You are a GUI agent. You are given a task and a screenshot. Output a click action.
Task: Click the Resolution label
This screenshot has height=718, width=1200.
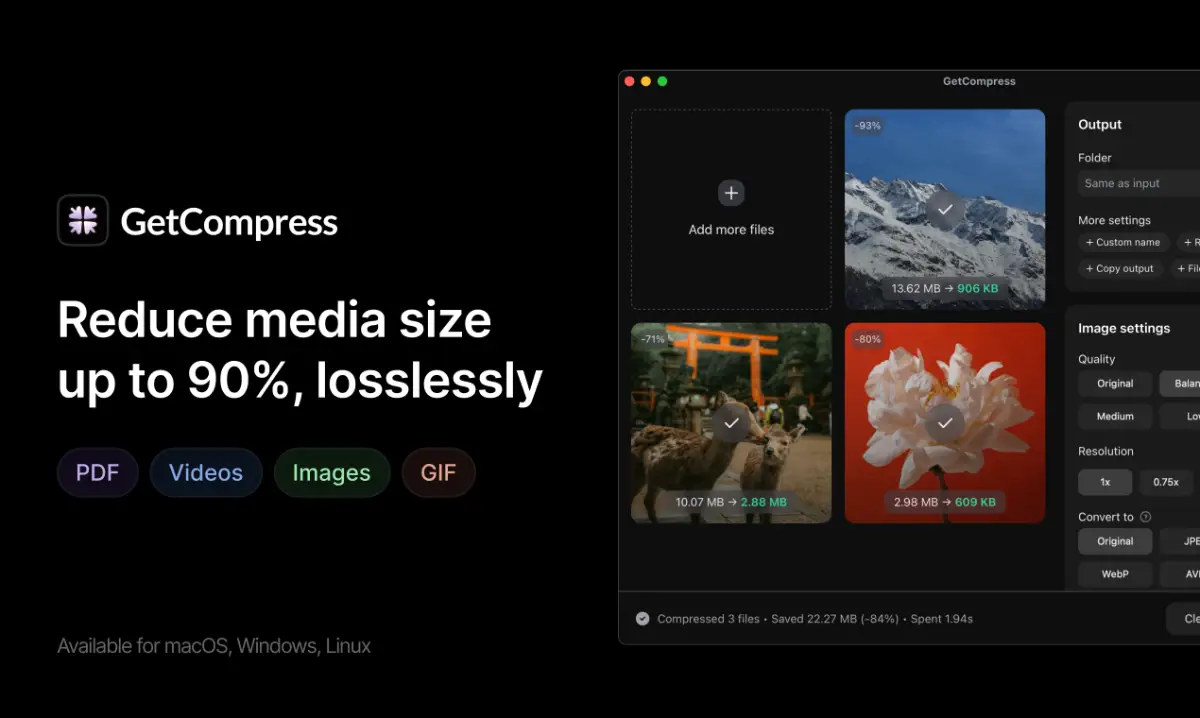click(x=1106, y=451)
